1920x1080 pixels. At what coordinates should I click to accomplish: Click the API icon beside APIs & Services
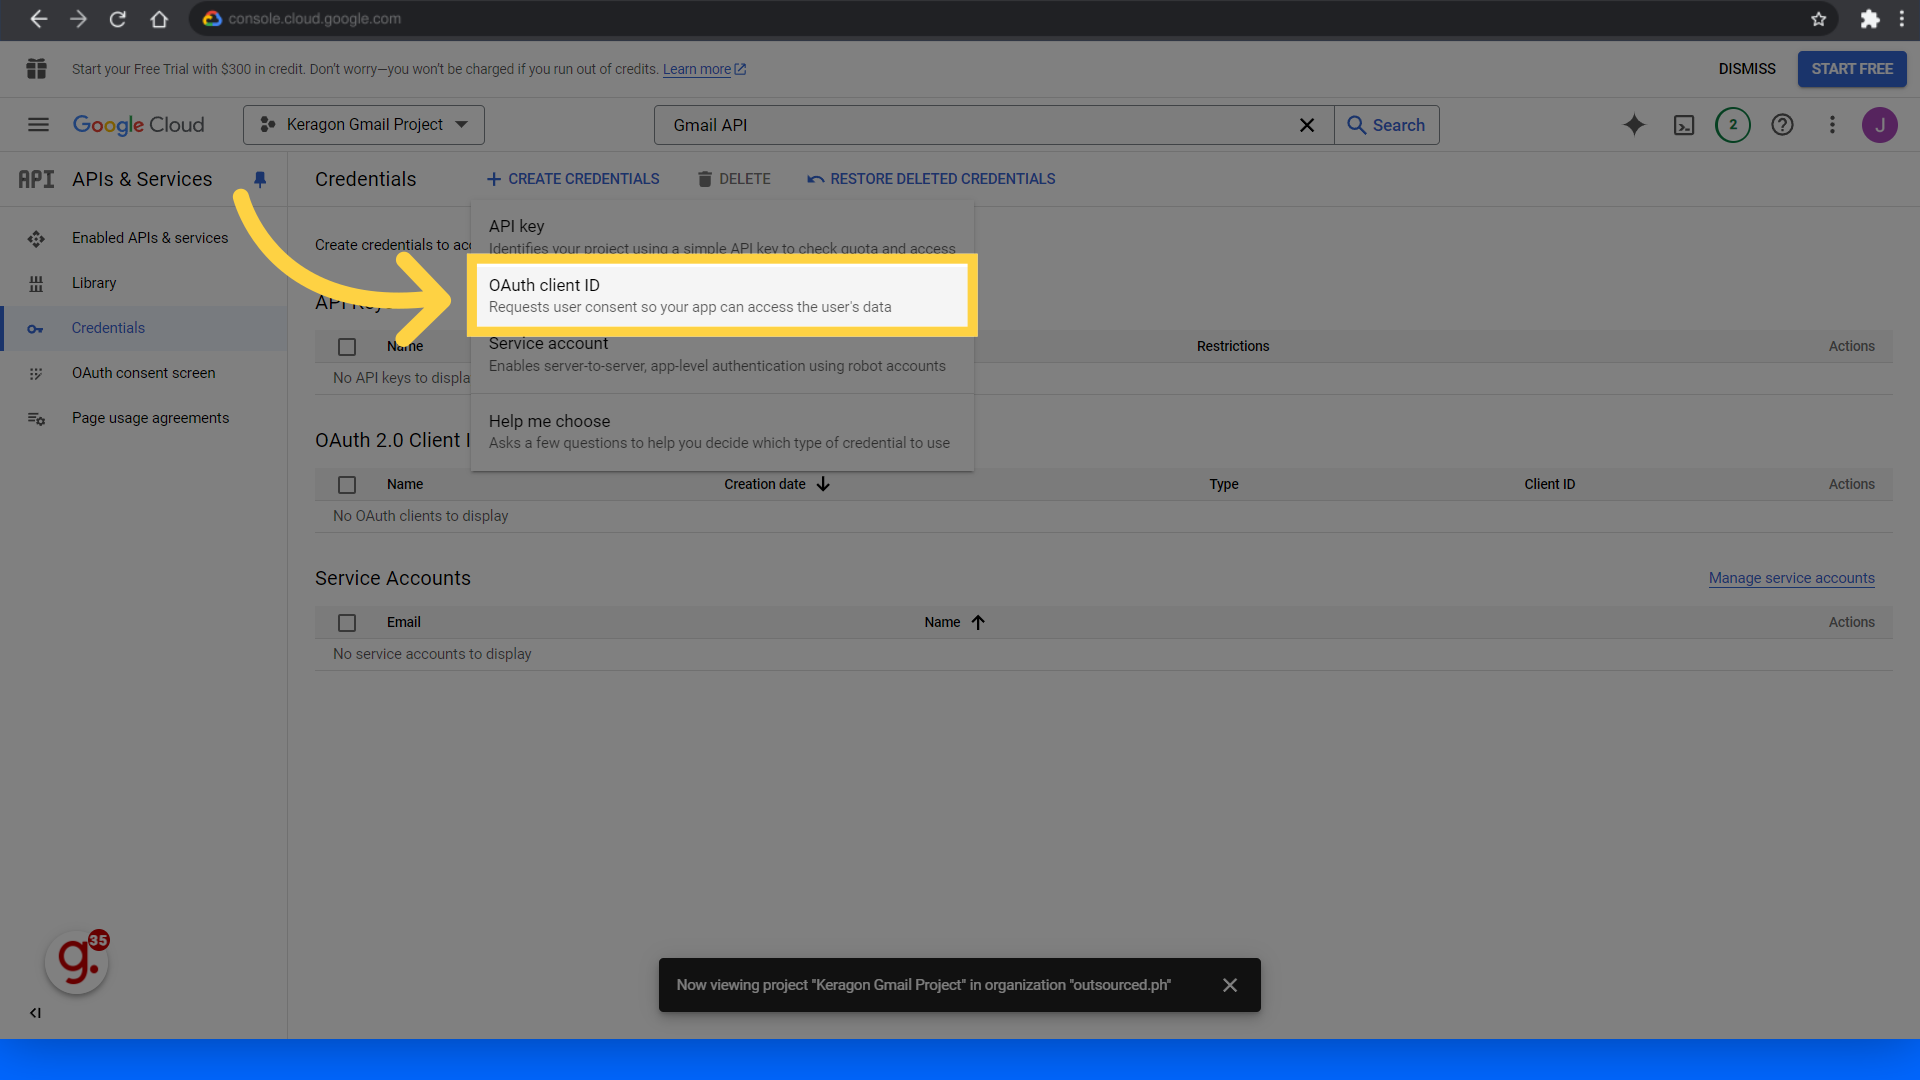[36, 179]
